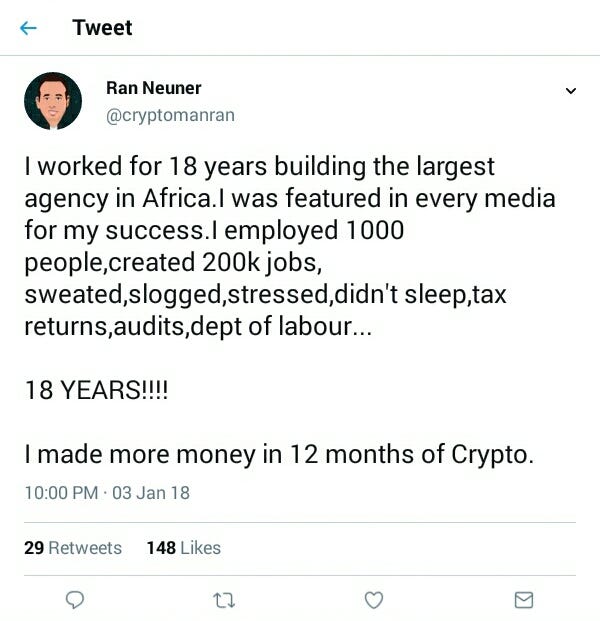This screenshot has height=621, width=600.
Task: View the 148 Likes list
Action: tap(184, 548)
